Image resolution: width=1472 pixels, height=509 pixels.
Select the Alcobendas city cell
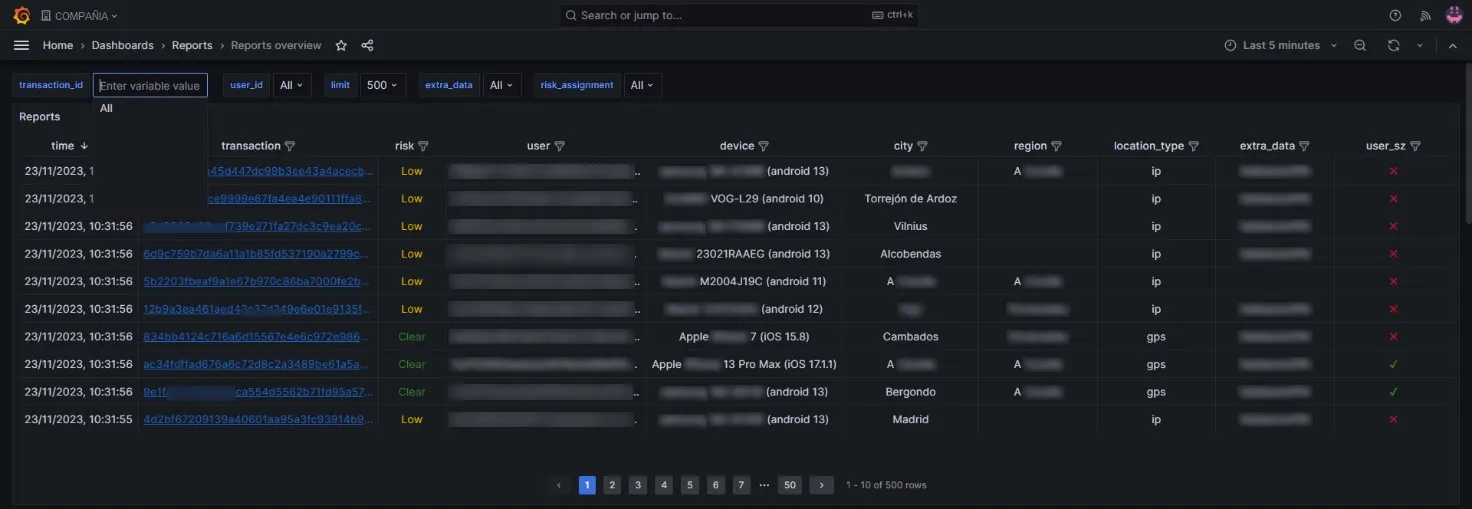(x=910, y=254)
